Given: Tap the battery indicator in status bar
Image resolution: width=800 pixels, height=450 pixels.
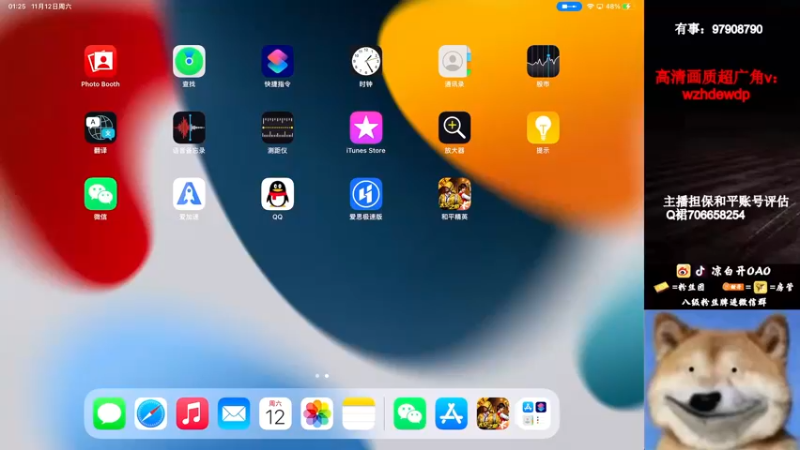Looking at the screenshot, I should pos(626,6).
